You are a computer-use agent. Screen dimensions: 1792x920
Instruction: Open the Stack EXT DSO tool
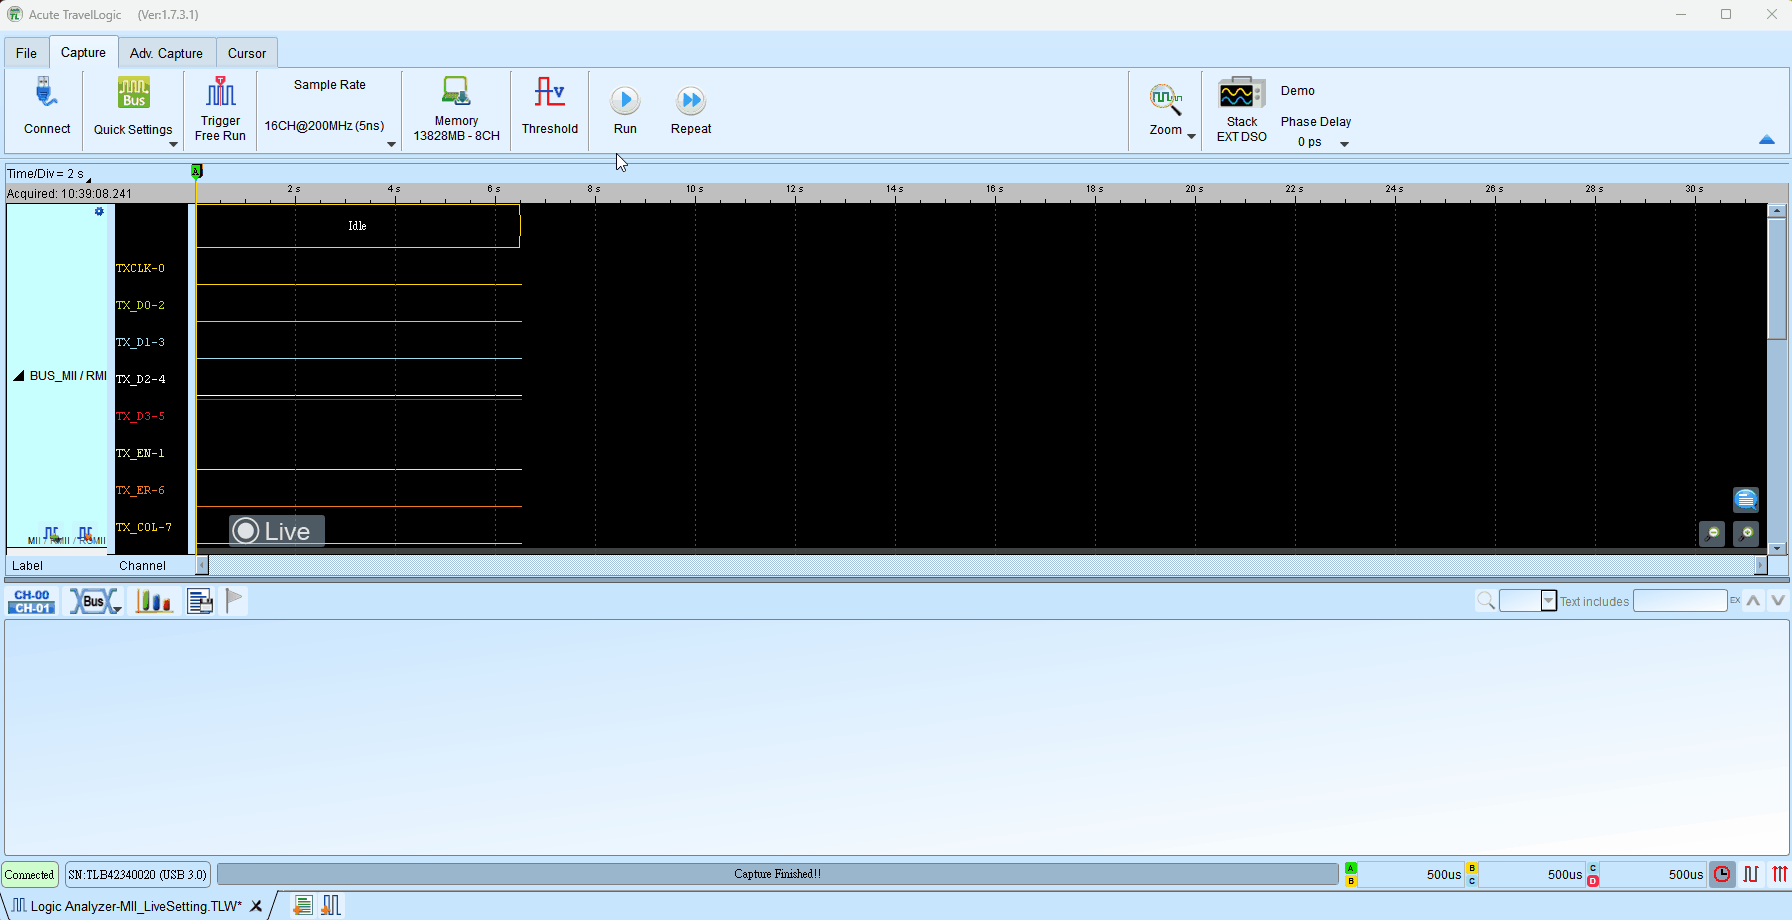(x=1241, y=96)
